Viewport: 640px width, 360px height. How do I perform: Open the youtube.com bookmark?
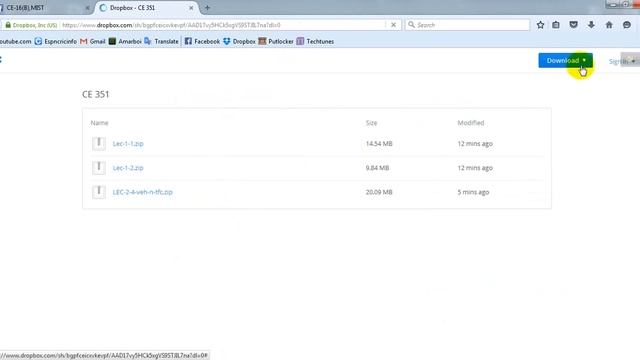pyautogui.click(x=15, y=41)
